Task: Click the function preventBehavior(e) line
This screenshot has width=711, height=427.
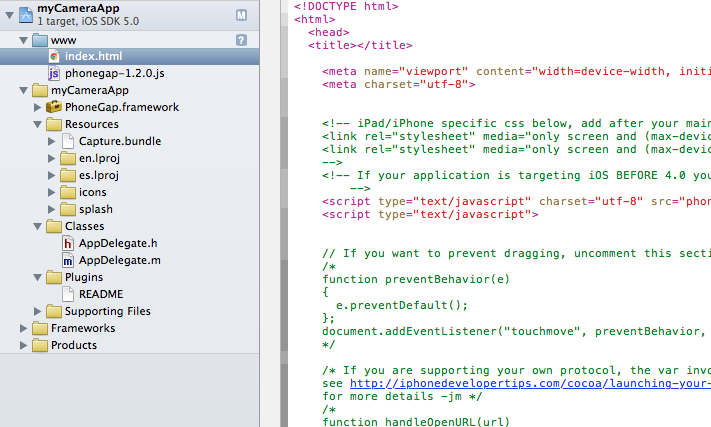Action: coord(416,280)
